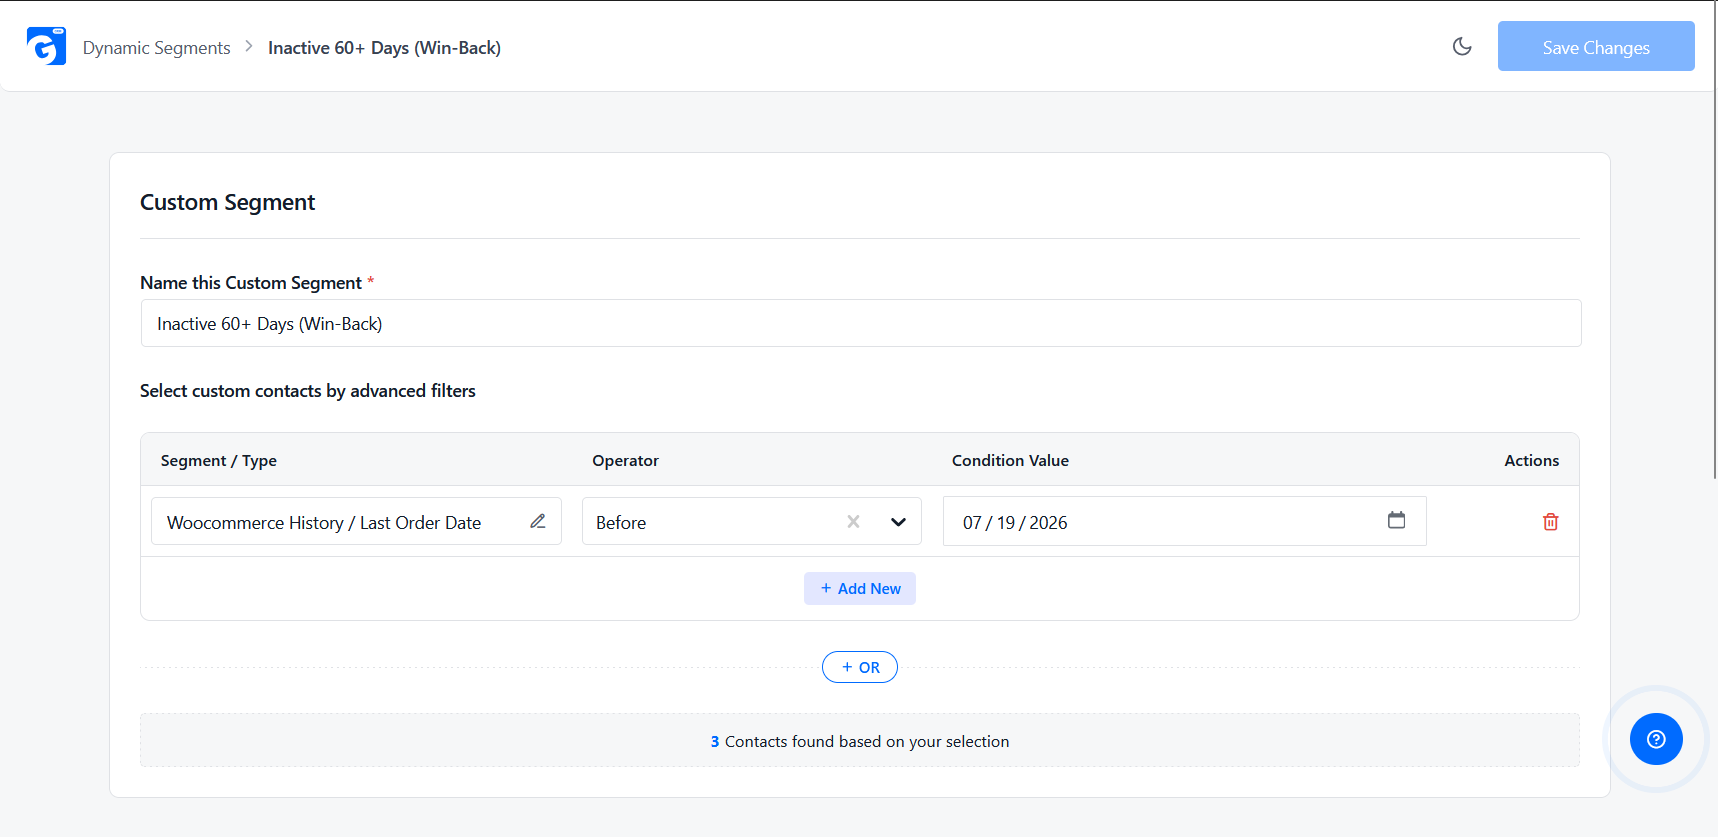
Task: Click the "Condition Value" column header
Action: click(1010, 460)
